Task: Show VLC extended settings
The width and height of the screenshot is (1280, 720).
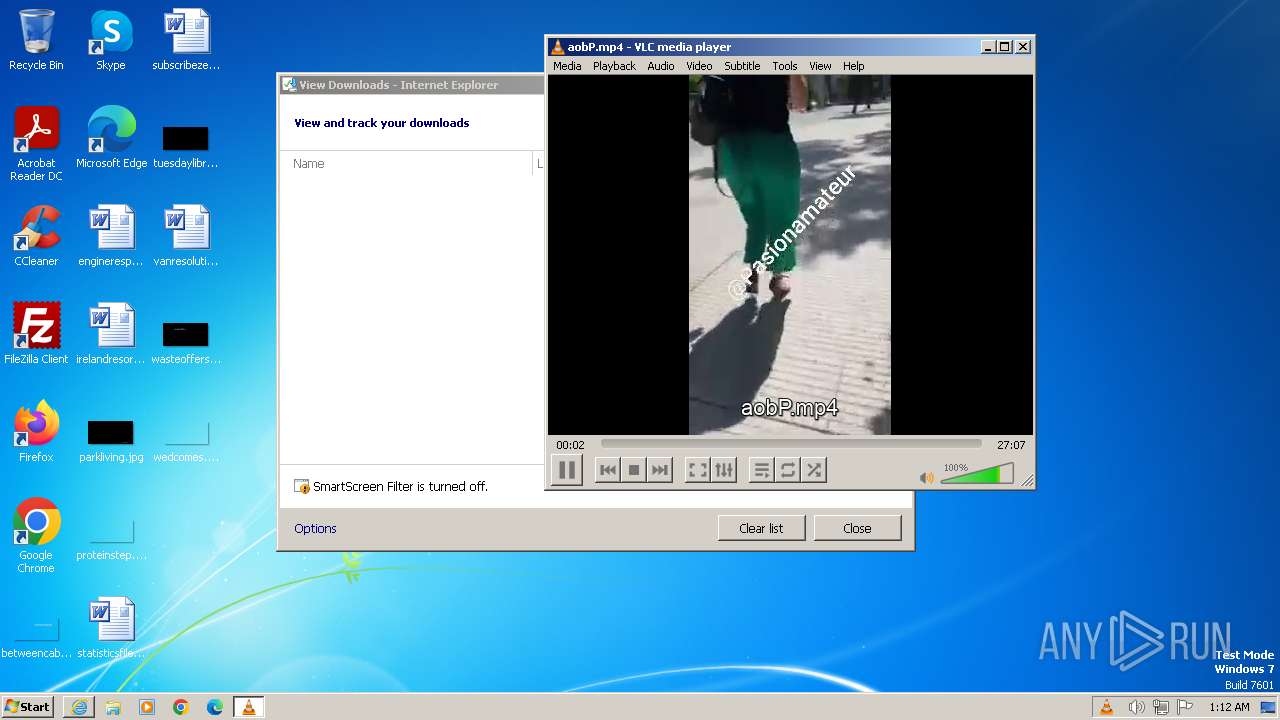Action: pyautogui.click(x=724, y=470)
